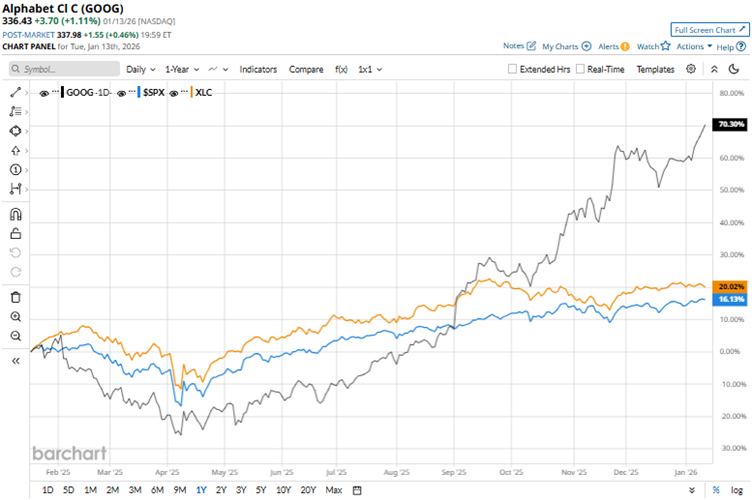Toggle $SPX series visibility eye

[x=121, y=93]
